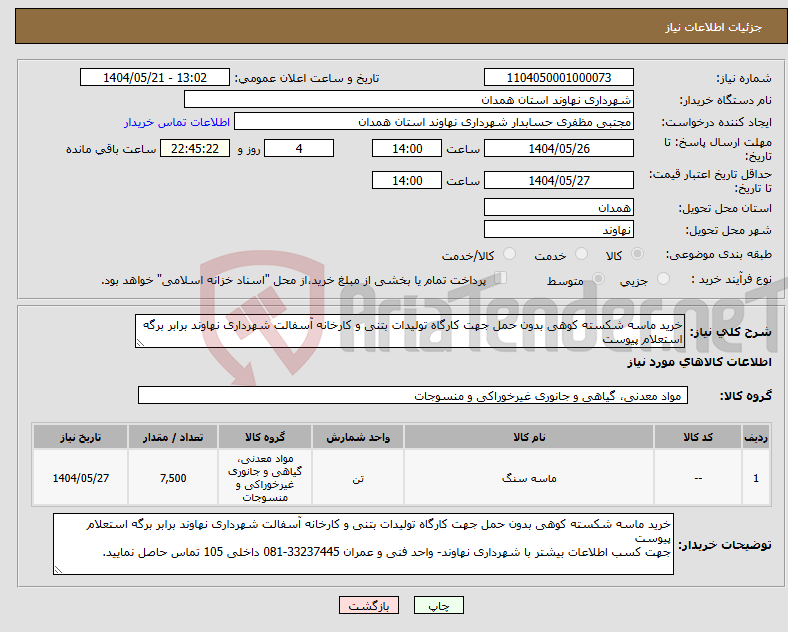
Task: Click the گروه کالا table column header
Action: (265, 437)
